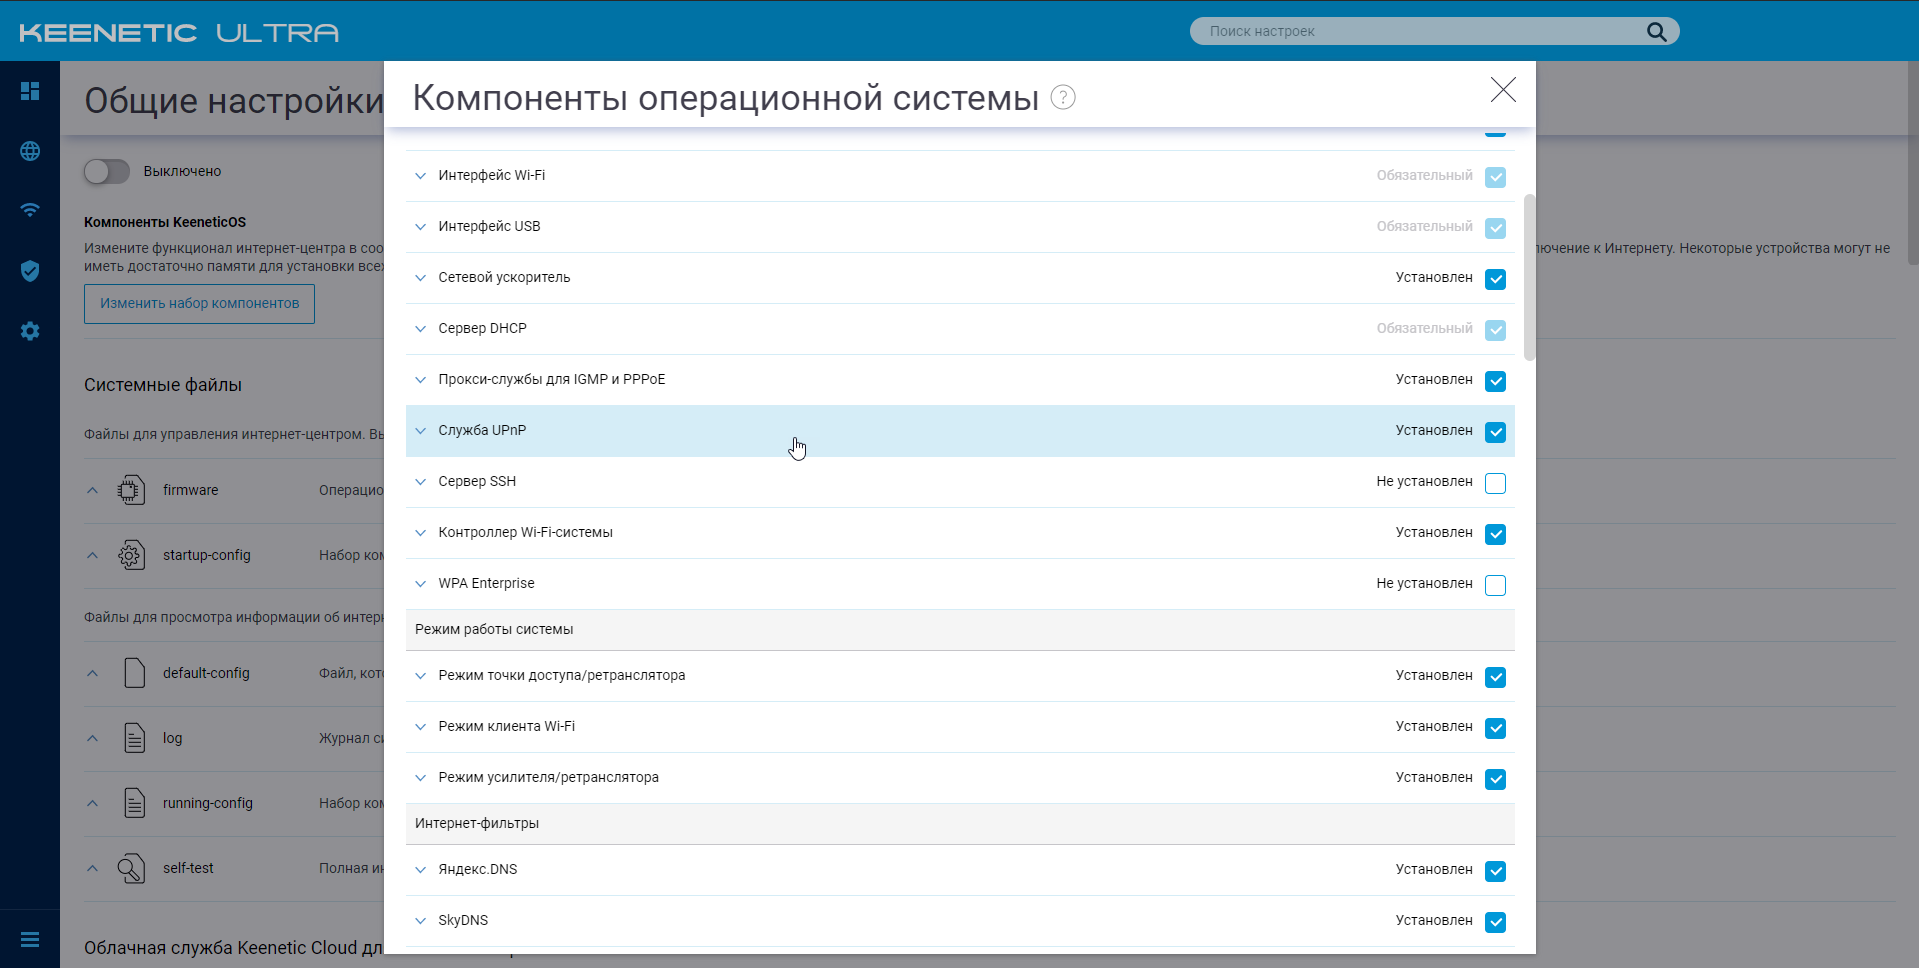The height and width of the screenshot is (968, 1919).
Task: Toggle the switch labeled Выключено
Action: click(x=107, y=172)
